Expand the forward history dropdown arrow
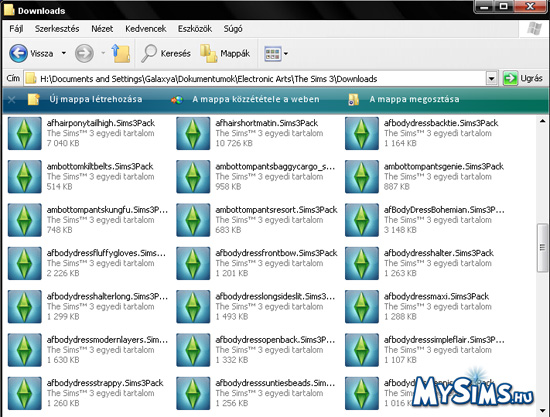 (103, 53)
